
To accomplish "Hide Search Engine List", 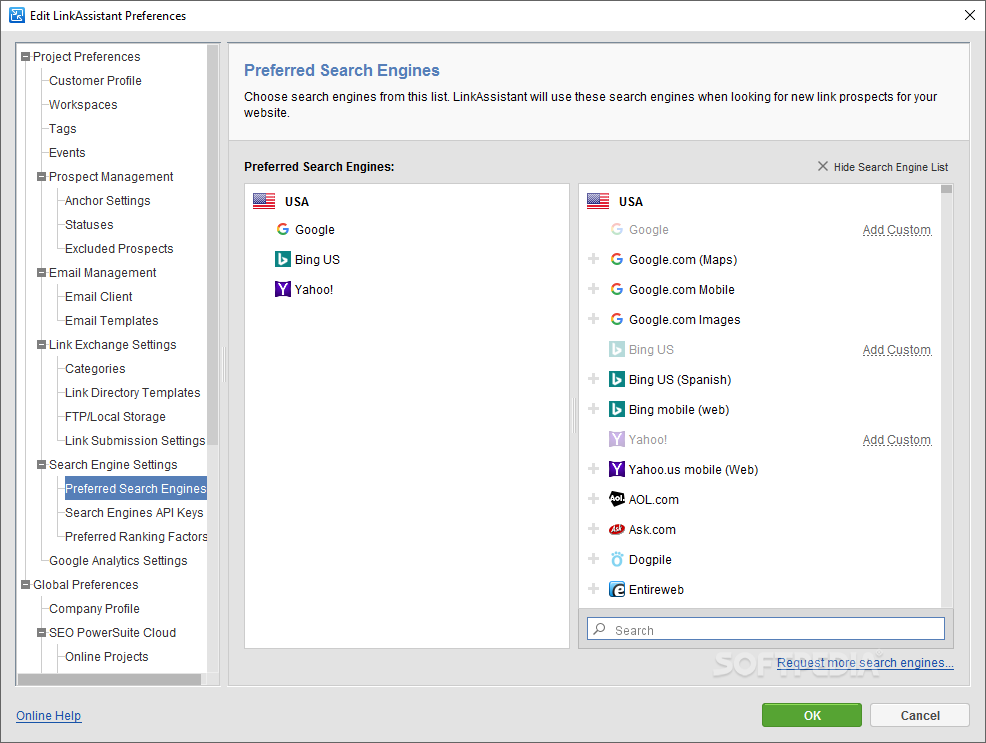I will click(883, 167).
